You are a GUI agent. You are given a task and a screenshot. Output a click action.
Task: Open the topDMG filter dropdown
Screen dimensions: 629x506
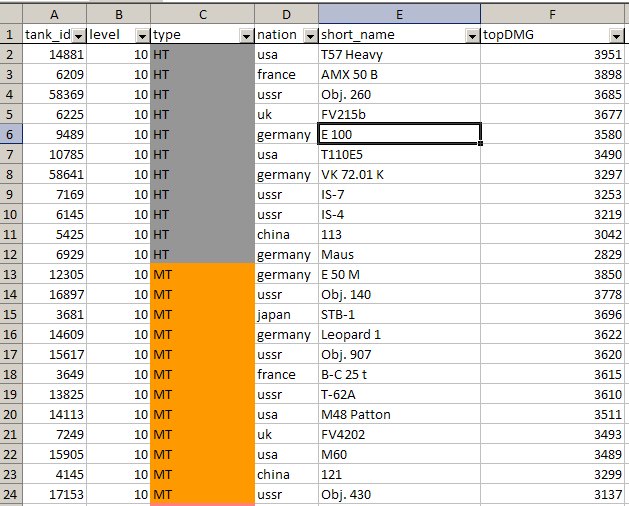617,36
